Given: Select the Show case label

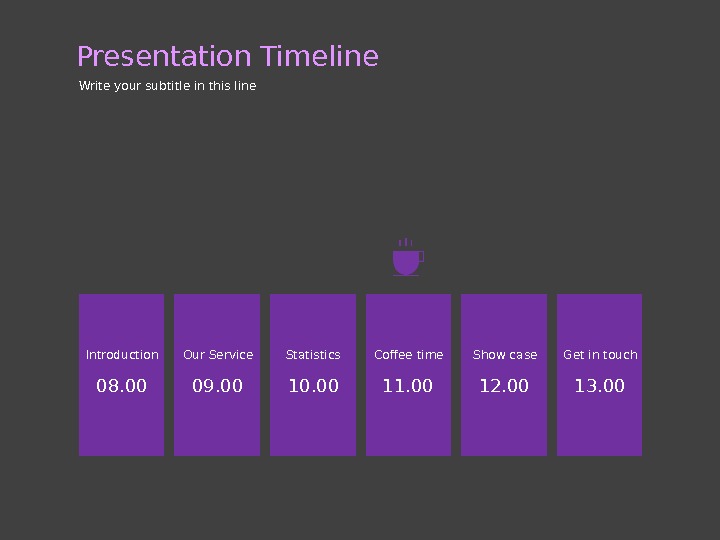Looking at the screenshot, I should (x=504, y=355).
